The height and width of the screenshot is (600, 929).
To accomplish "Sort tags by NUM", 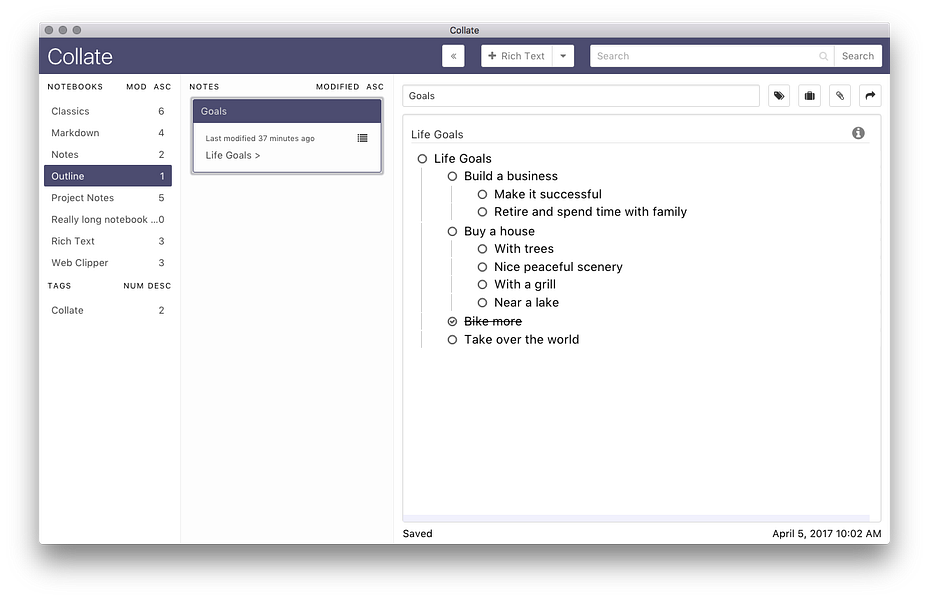I will tap(133, 285).
